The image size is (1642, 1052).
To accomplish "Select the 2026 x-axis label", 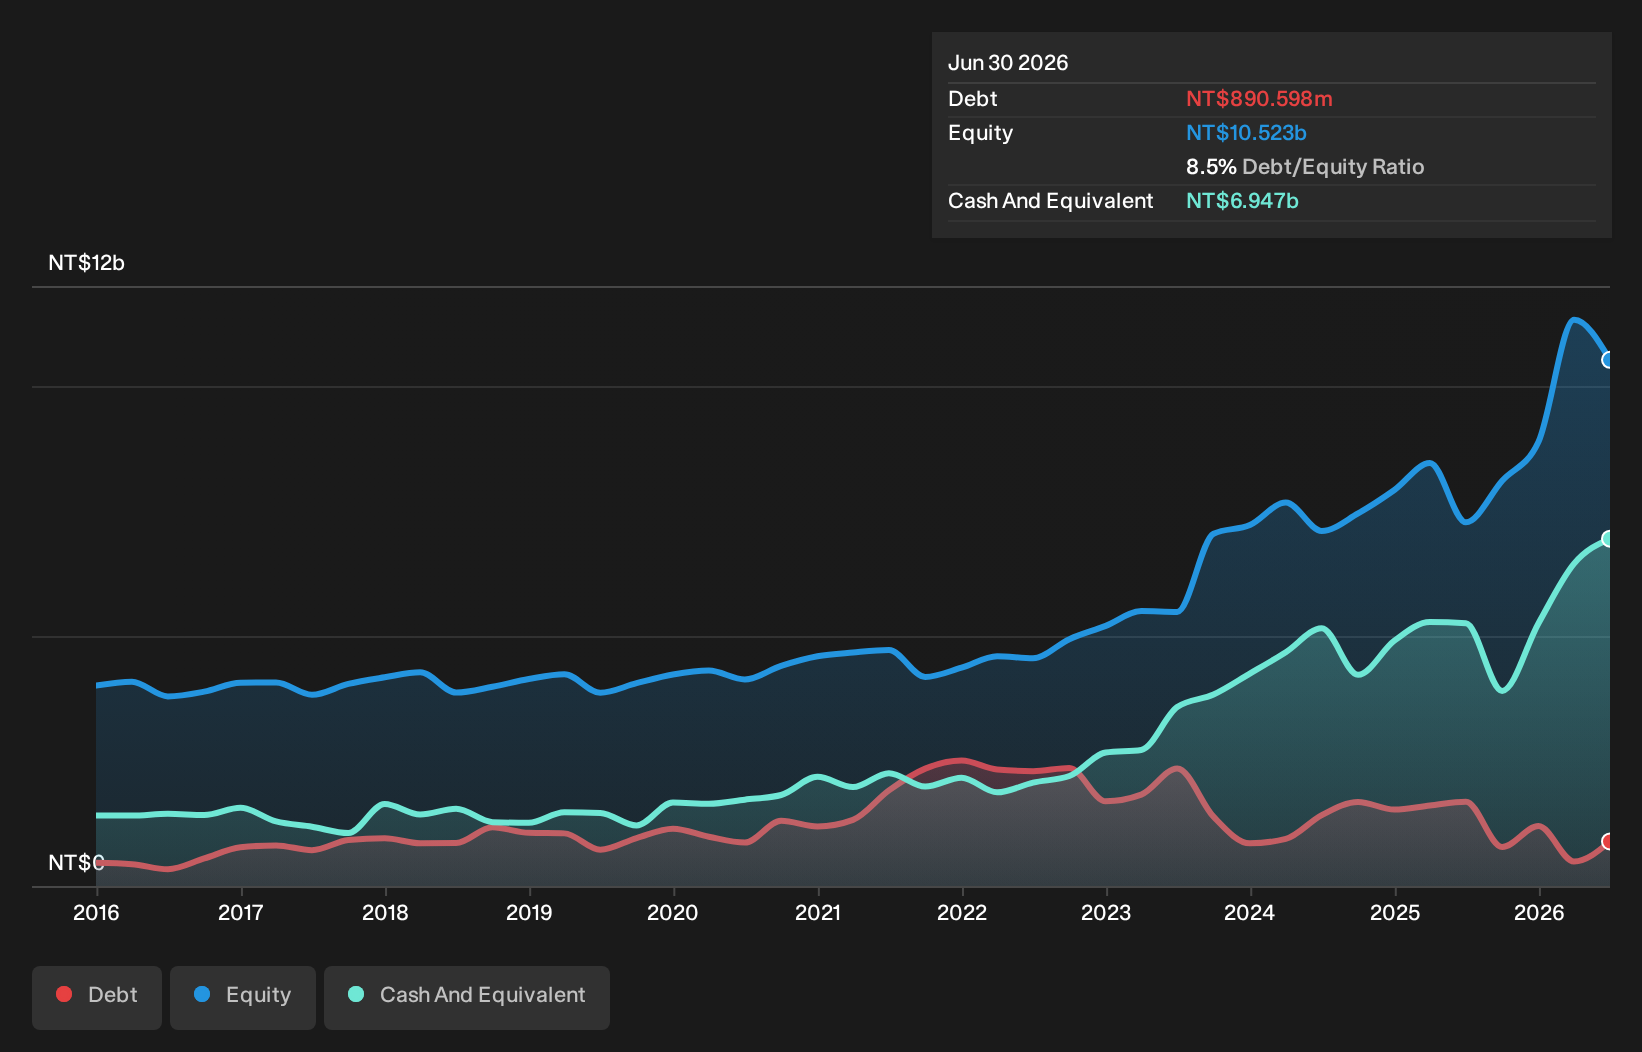I will point(1539,913).
